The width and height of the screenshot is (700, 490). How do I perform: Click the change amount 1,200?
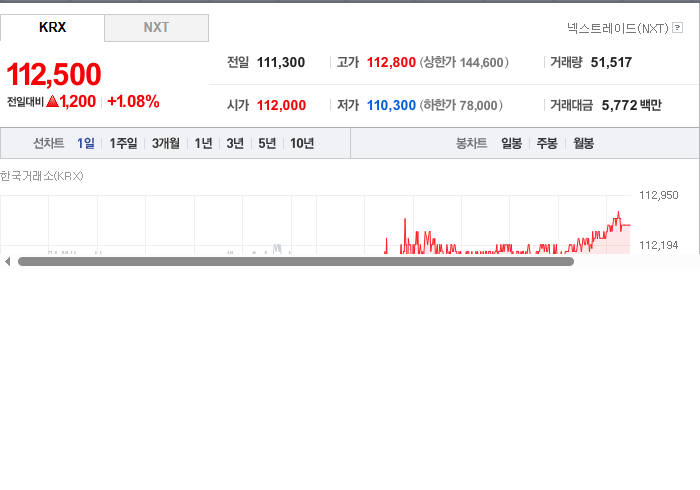(x=78, y=101)
